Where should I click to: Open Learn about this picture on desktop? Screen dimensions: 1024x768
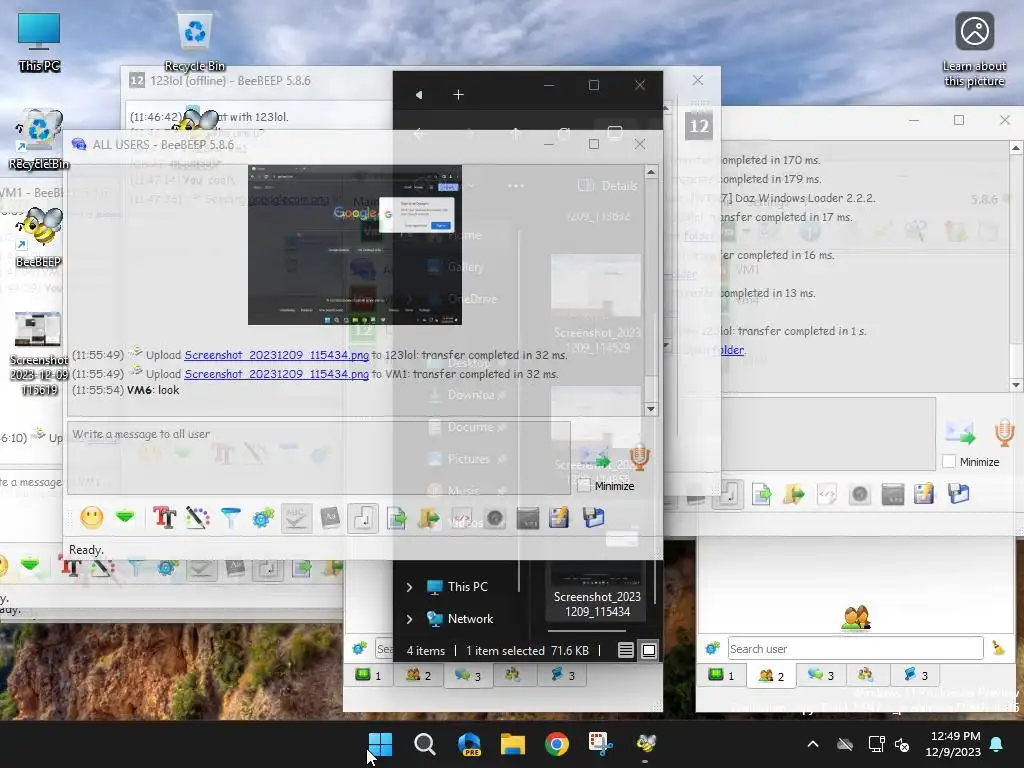tap(974, 50)
